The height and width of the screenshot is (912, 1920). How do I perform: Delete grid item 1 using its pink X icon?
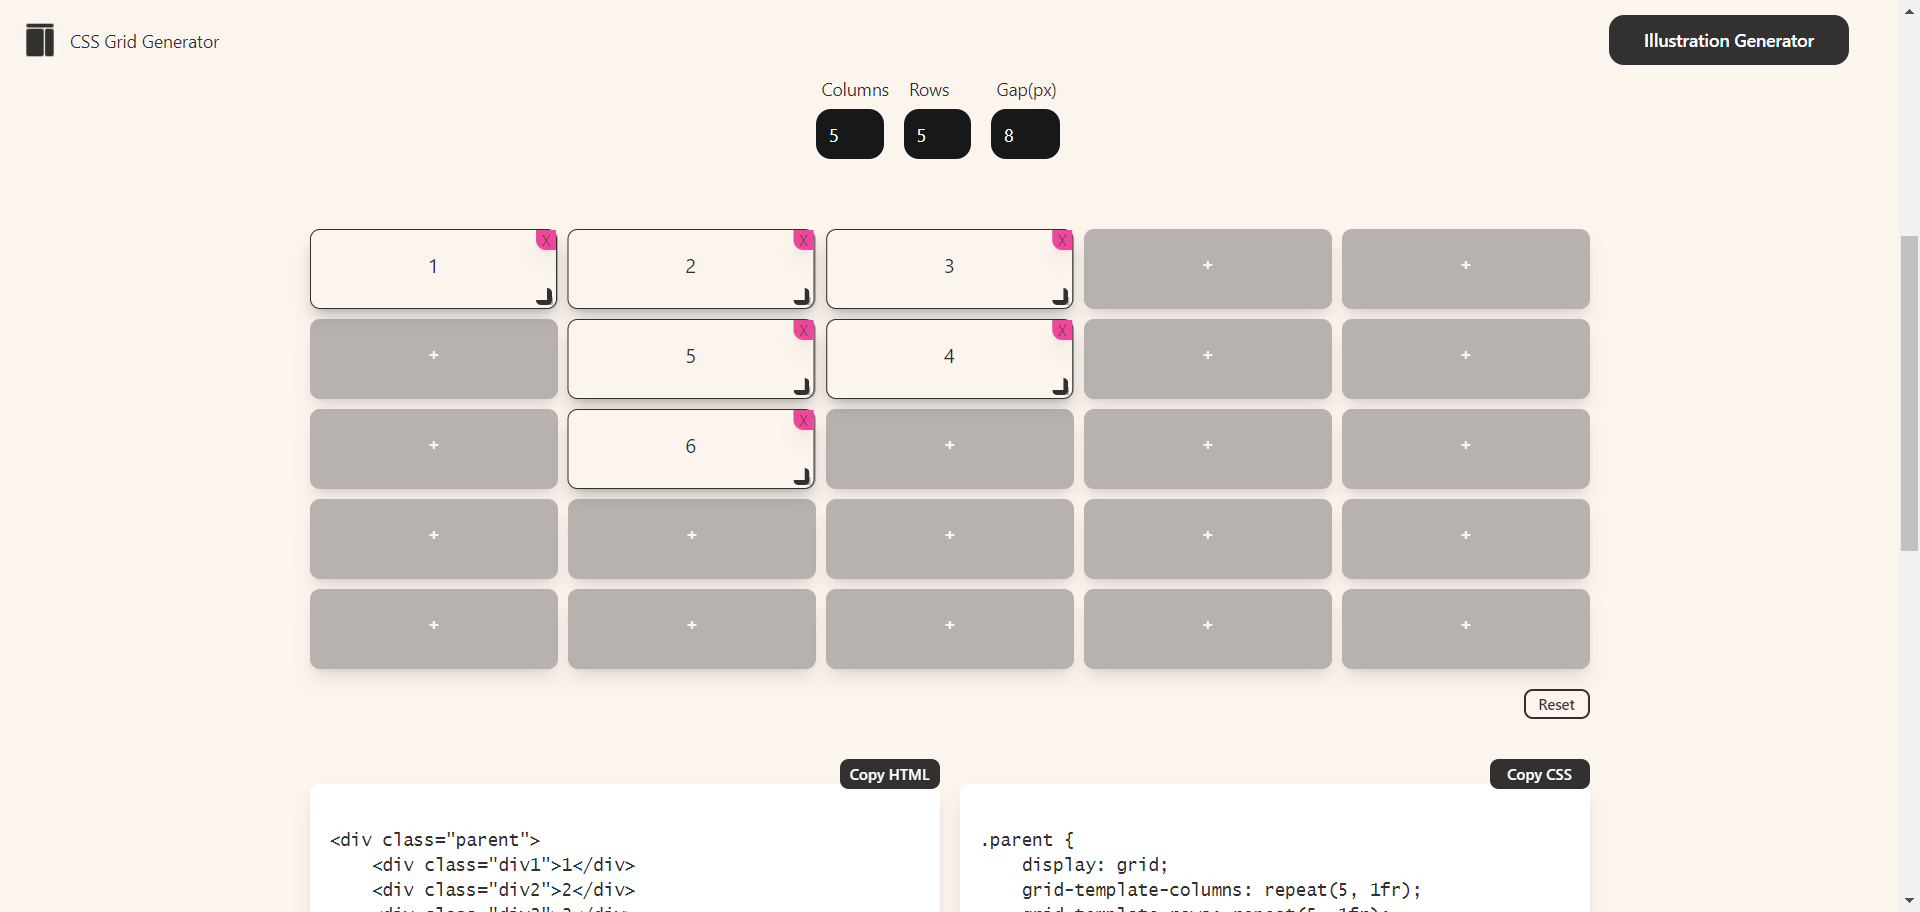(546, 240)
